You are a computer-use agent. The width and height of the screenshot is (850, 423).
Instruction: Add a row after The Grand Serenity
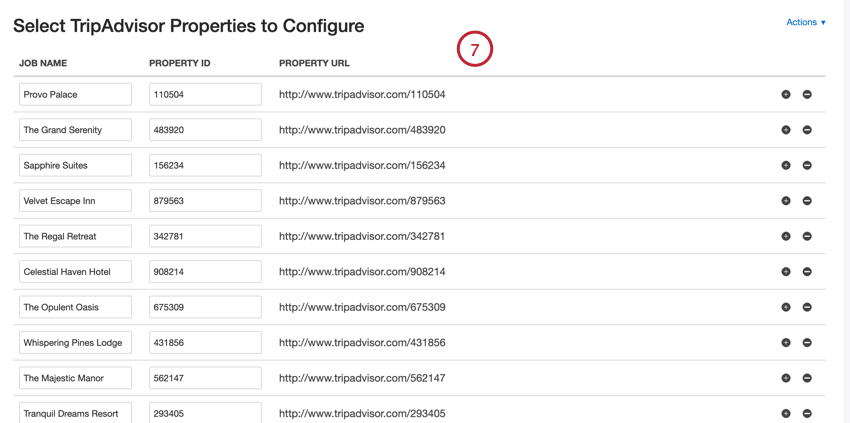[786, 130]
